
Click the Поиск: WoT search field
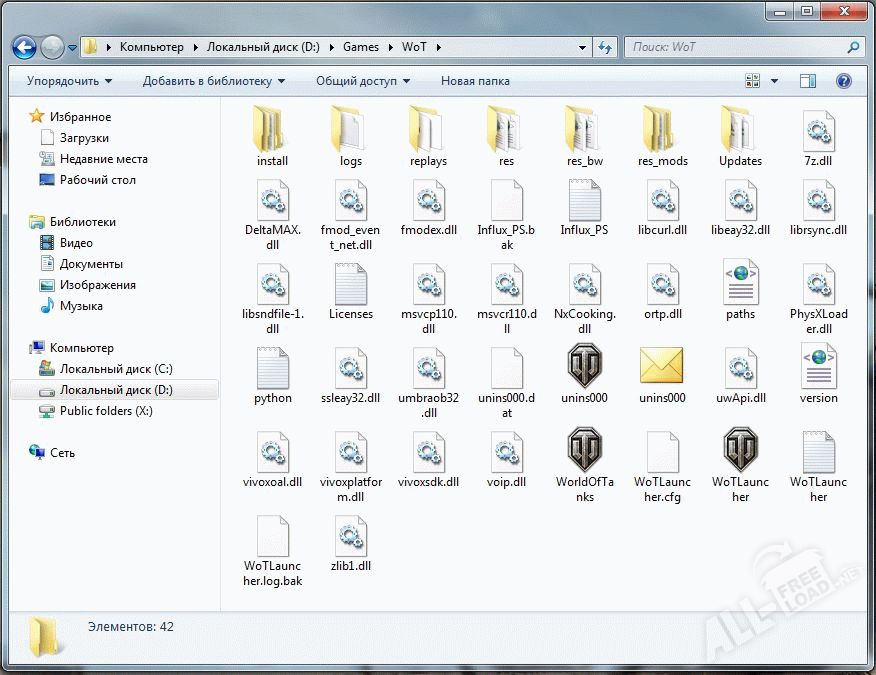pyautogui.click(x=735, y=47)
